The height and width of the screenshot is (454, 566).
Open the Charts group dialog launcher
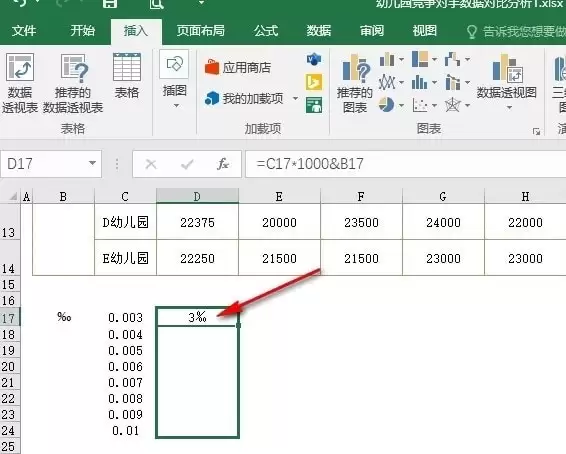(x=537, y=132)
